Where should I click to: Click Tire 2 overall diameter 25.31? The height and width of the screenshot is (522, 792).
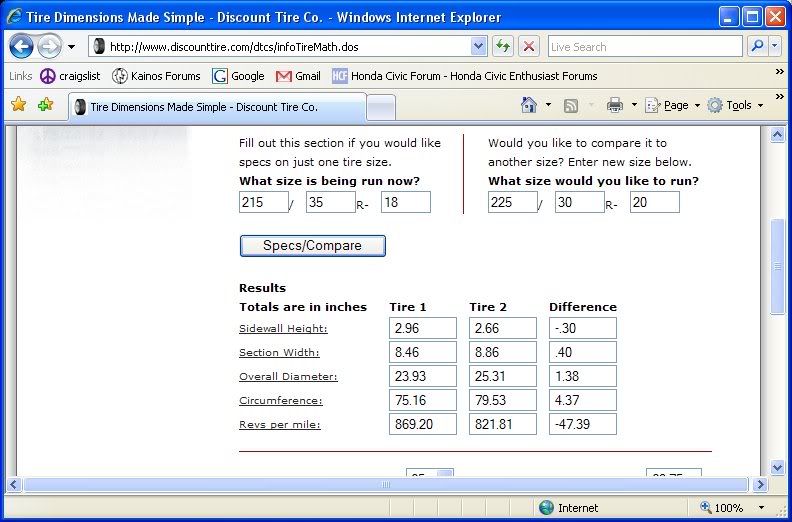tap(503, 376)
